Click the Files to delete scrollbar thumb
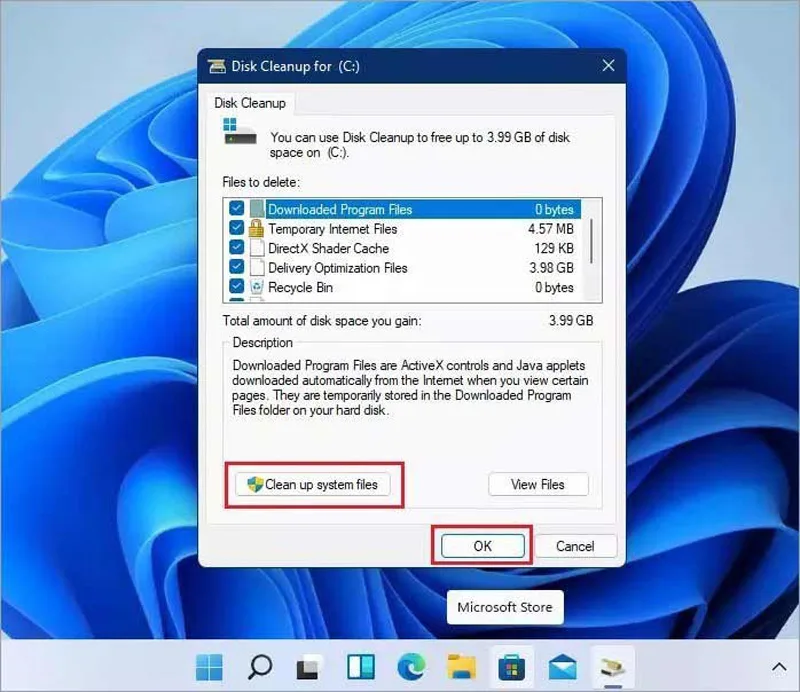 point(591,241)
